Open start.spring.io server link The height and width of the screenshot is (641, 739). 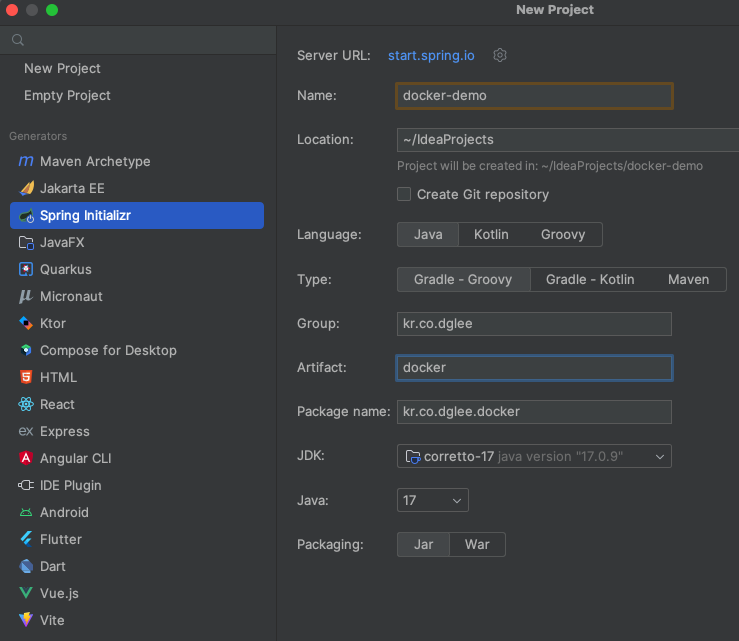point(431,55)
